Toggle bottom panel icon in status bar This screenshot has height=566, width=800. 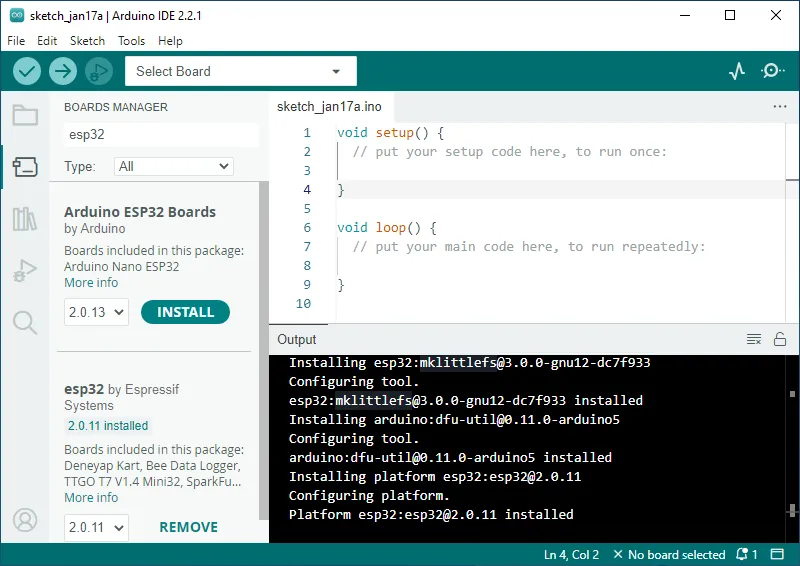click(777, 554)
